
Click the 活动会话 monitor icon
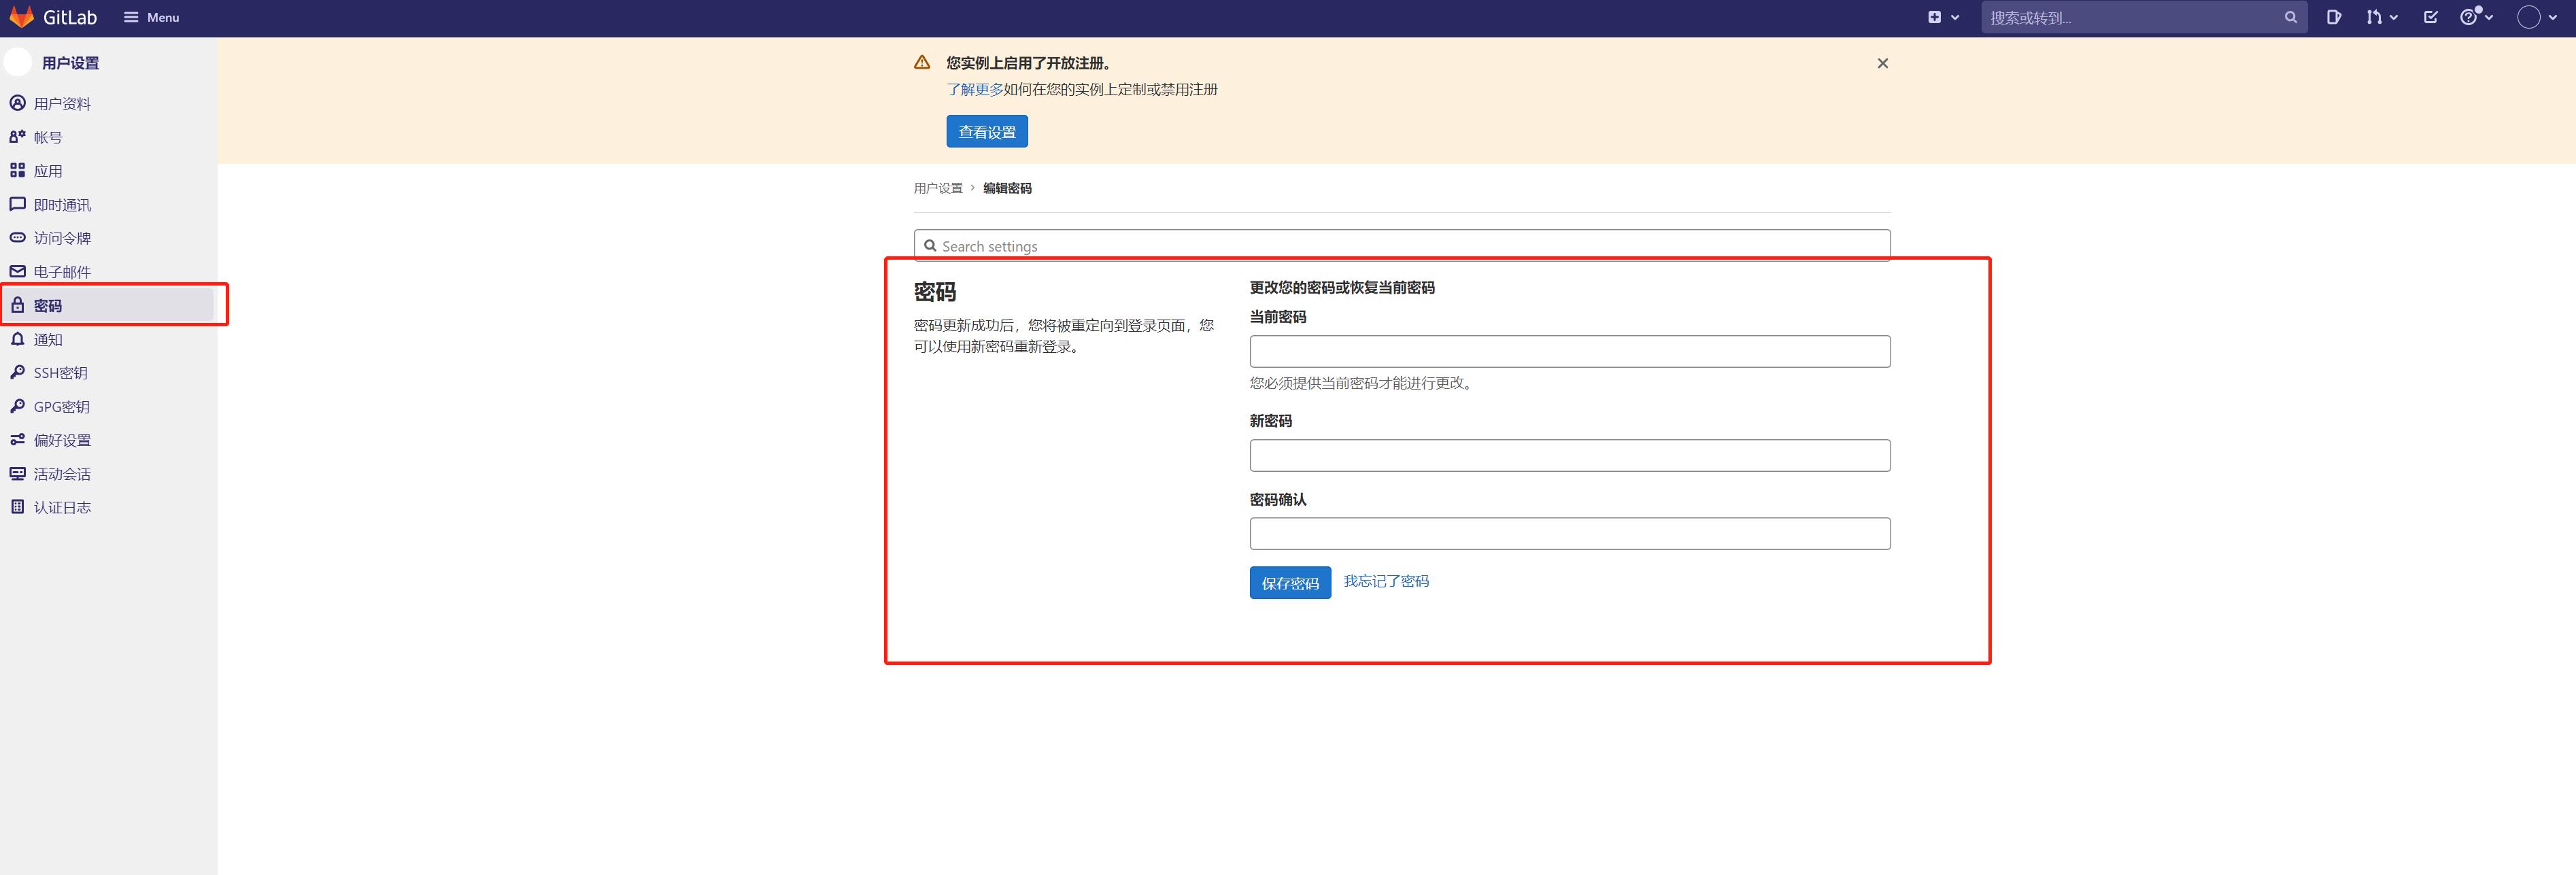(x=17, y=473)
